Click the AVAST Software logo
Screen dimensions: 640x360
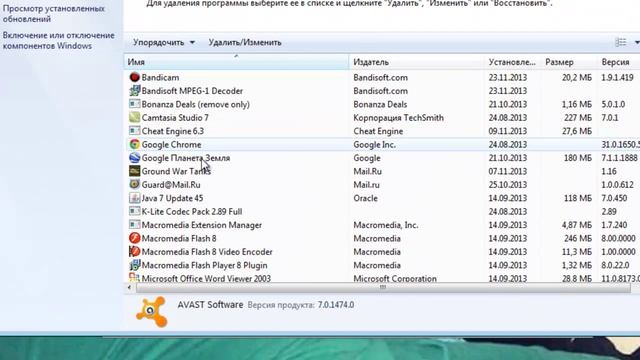152,312
